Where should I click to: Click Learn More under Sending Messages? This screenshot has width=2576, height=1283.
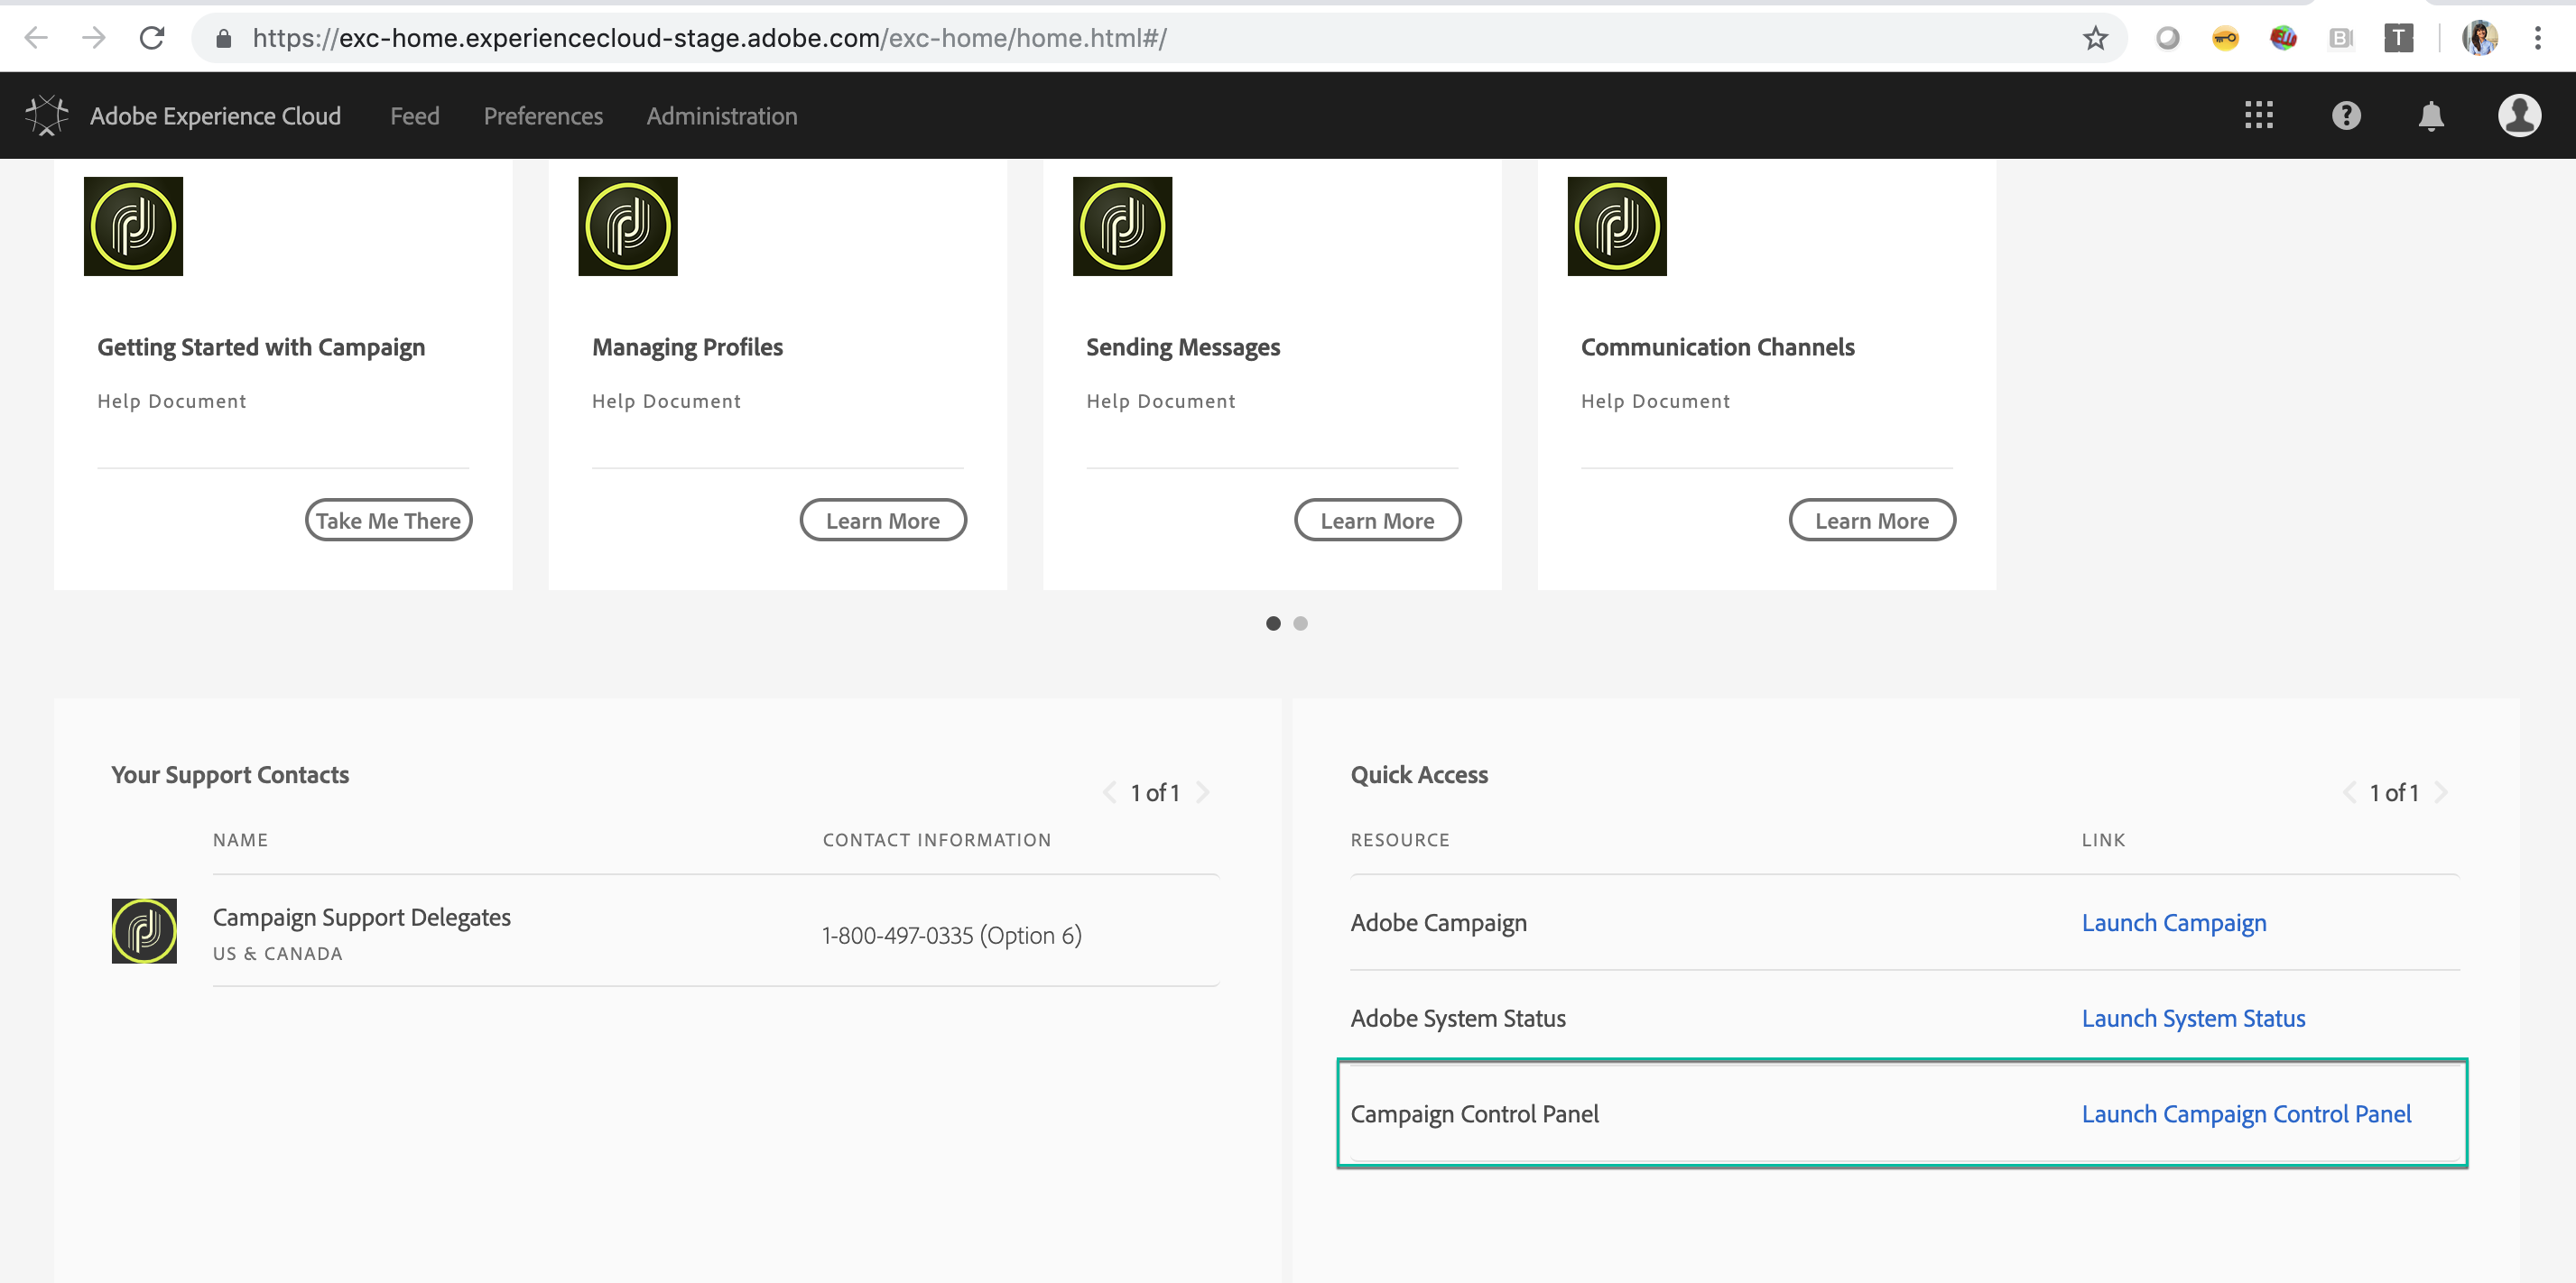[x=1377, y=520]
